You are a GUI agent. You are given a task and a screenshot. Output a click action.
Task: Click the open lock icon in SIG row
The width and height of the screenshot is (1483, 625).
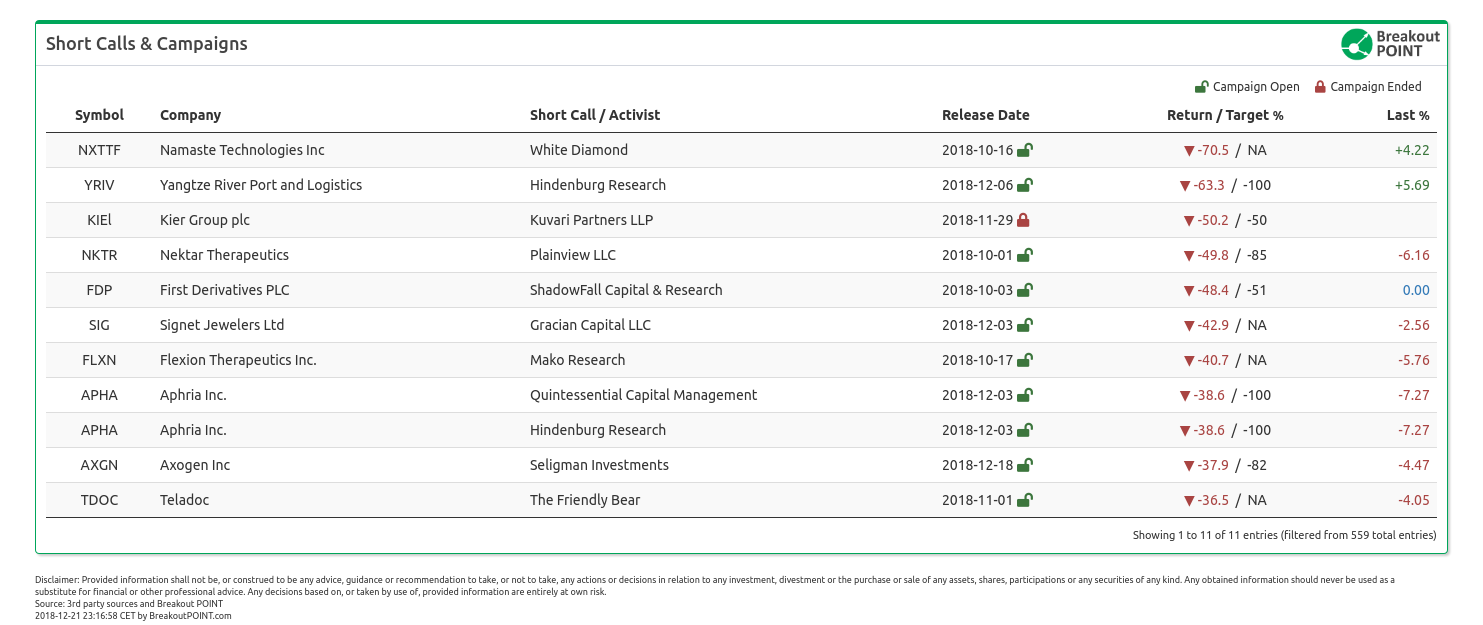coord(1025,325)
